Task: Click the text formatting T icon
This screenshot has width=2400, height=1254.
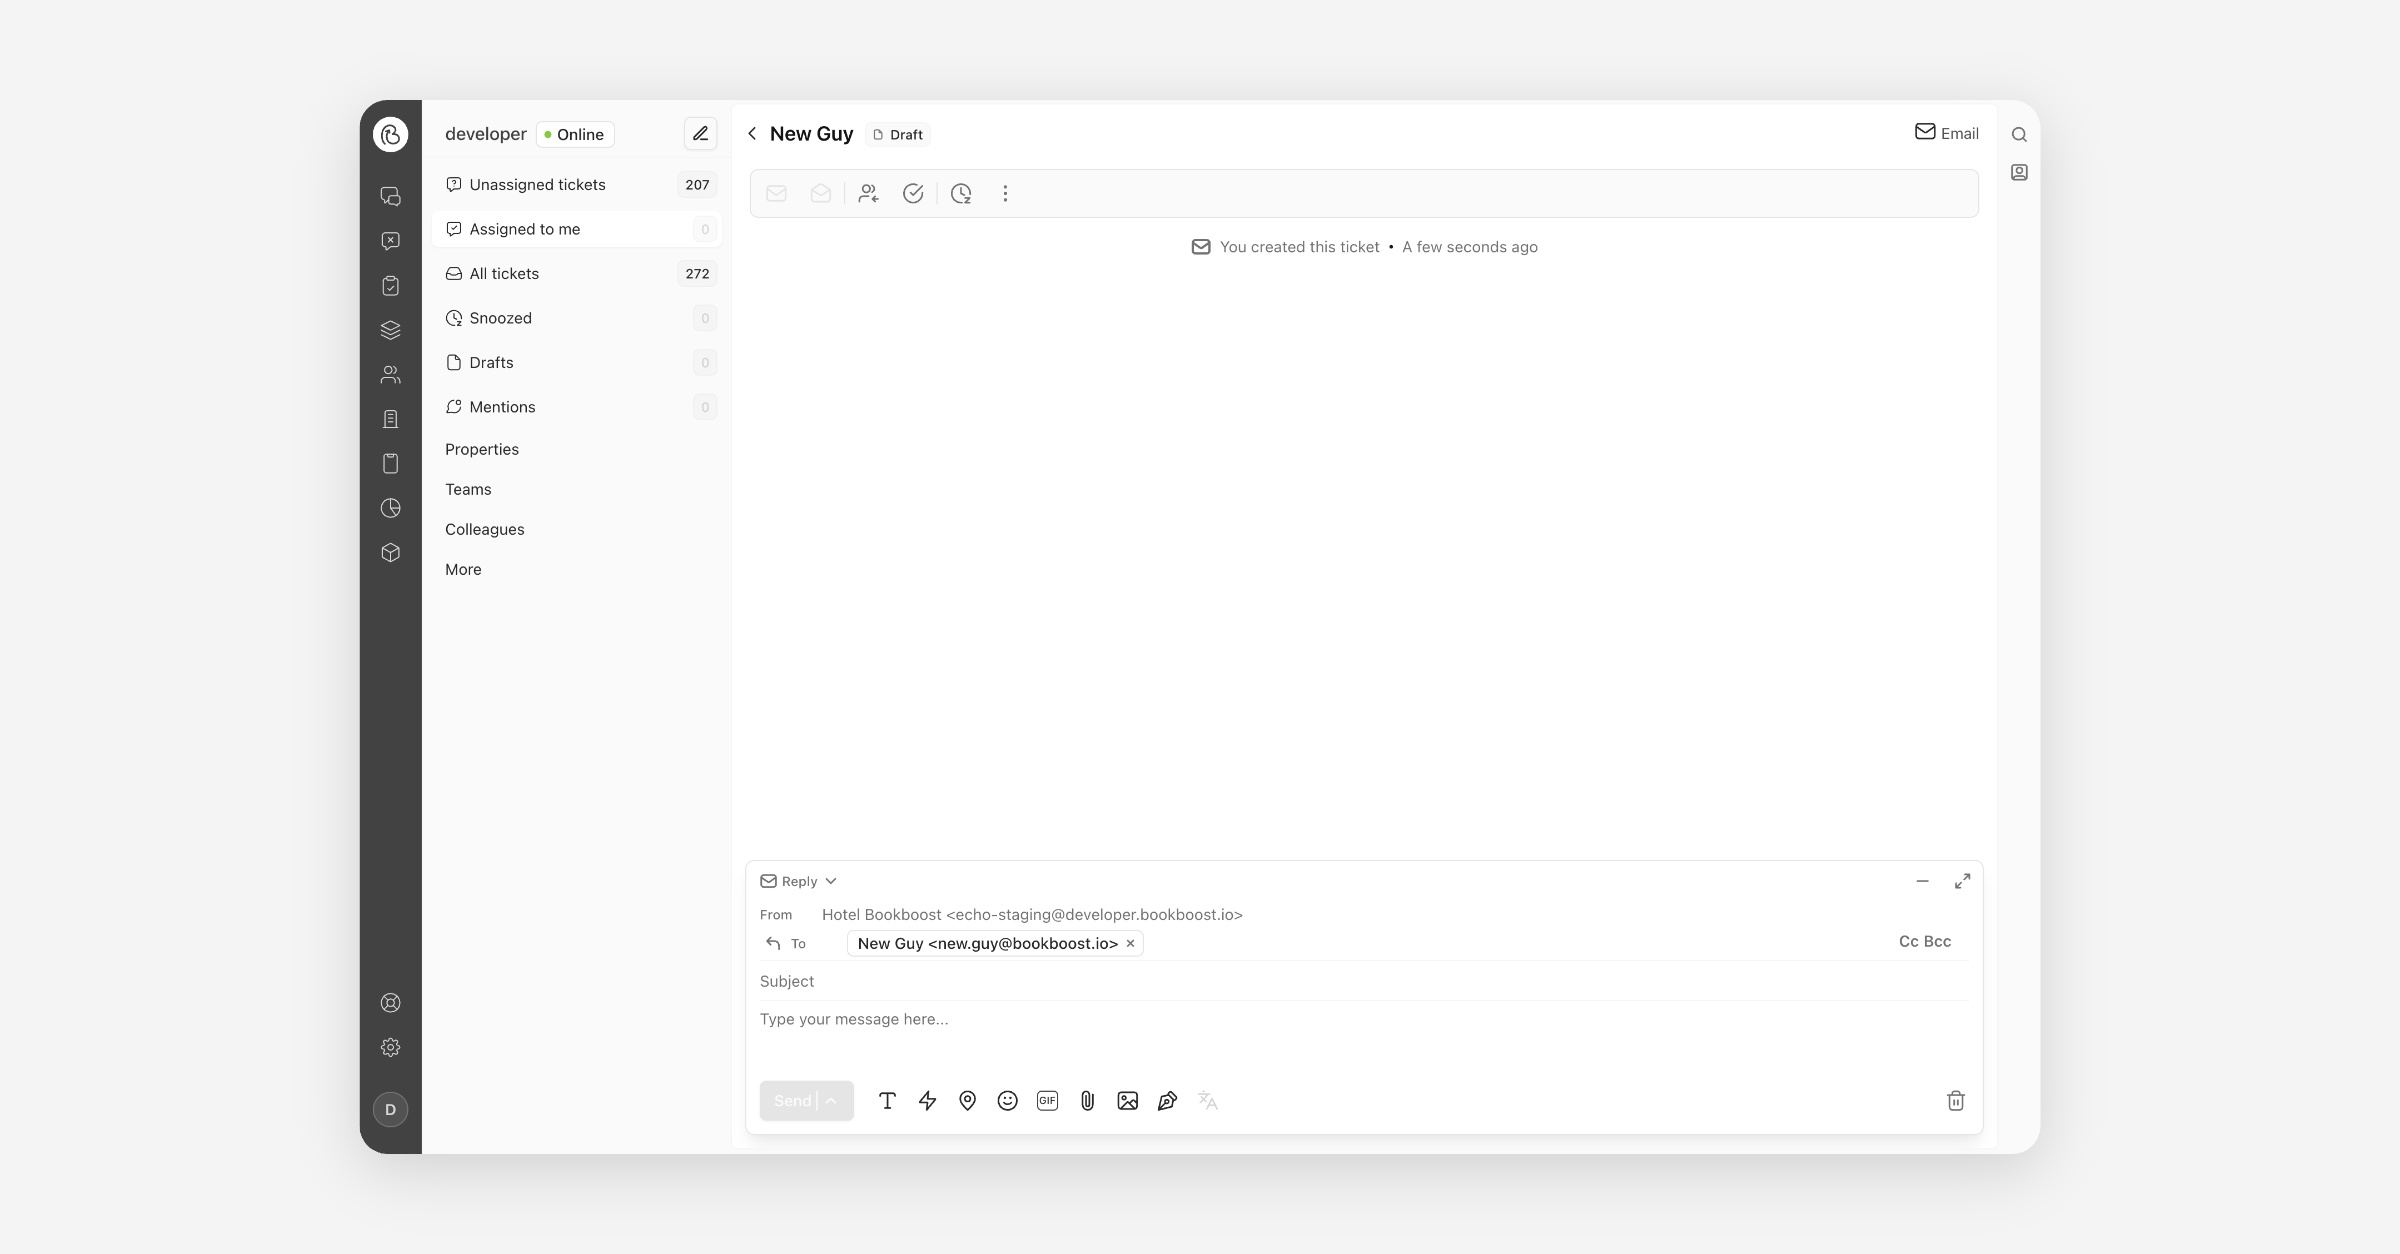Action: (887, 1101)
